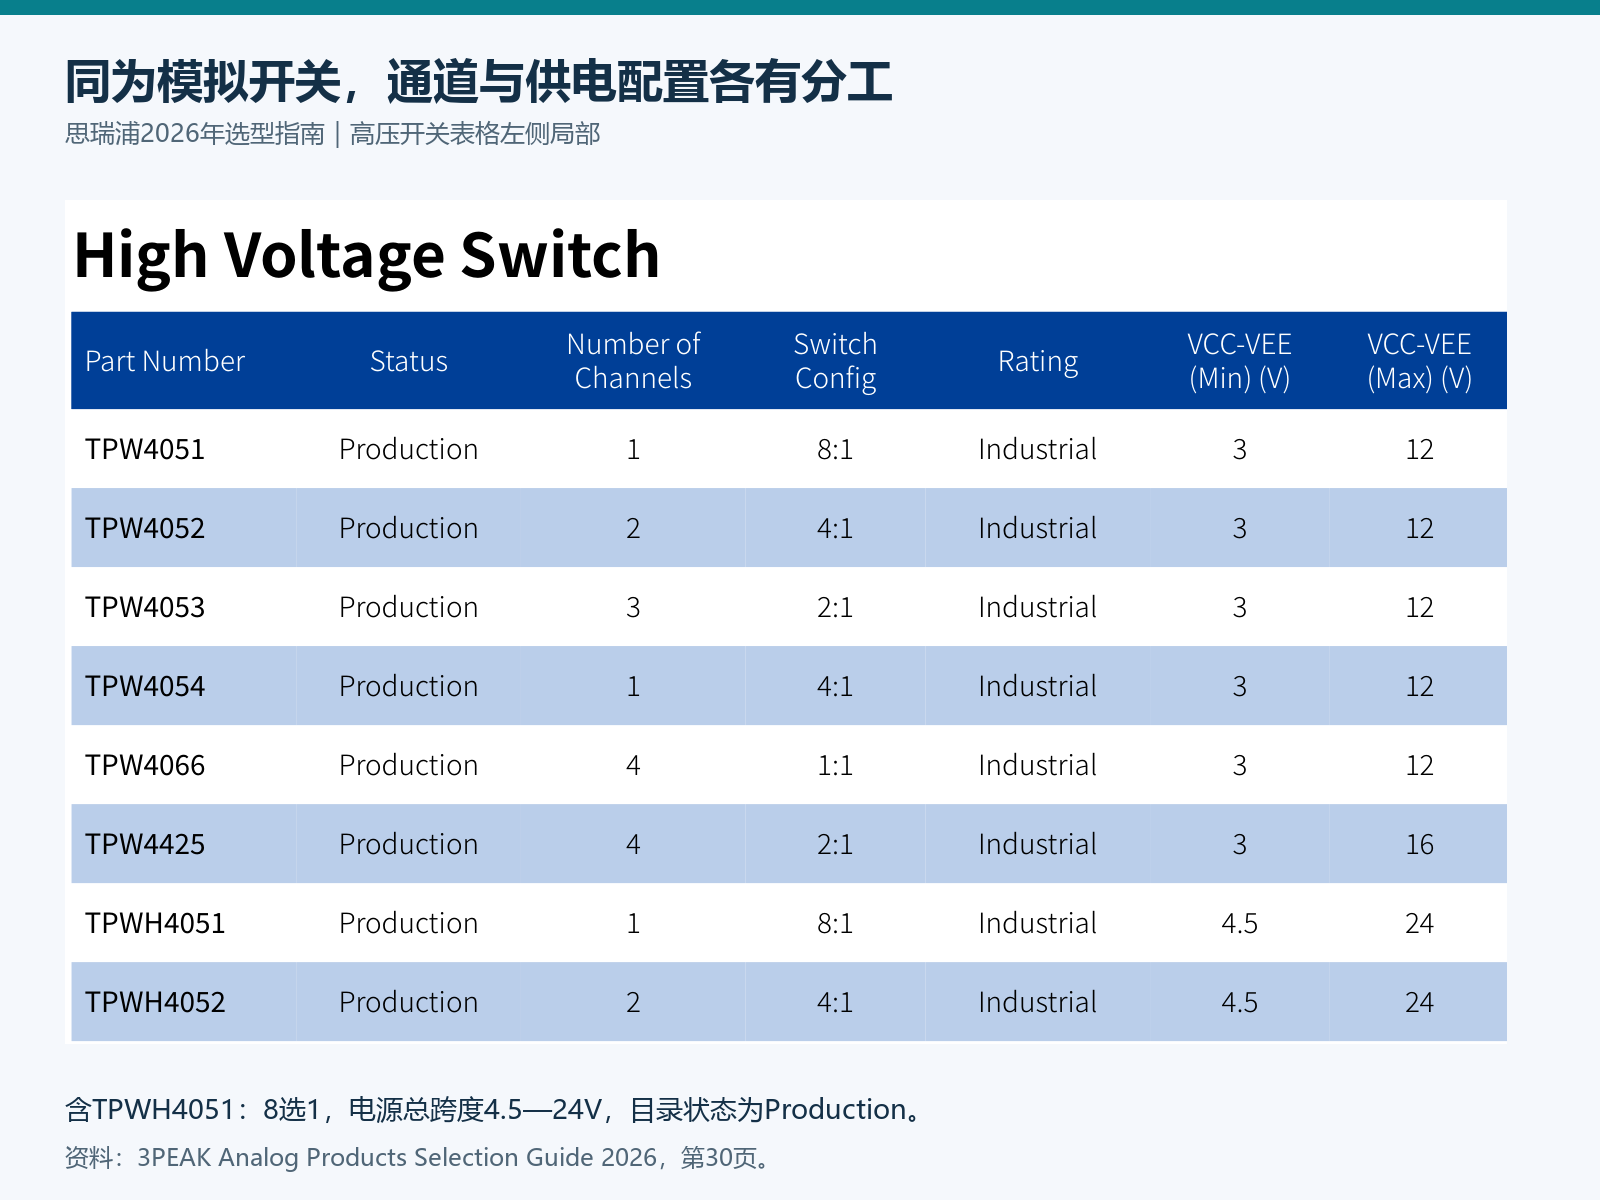
Task: Select part number TPWH4052
Action: click(155, 1002)
